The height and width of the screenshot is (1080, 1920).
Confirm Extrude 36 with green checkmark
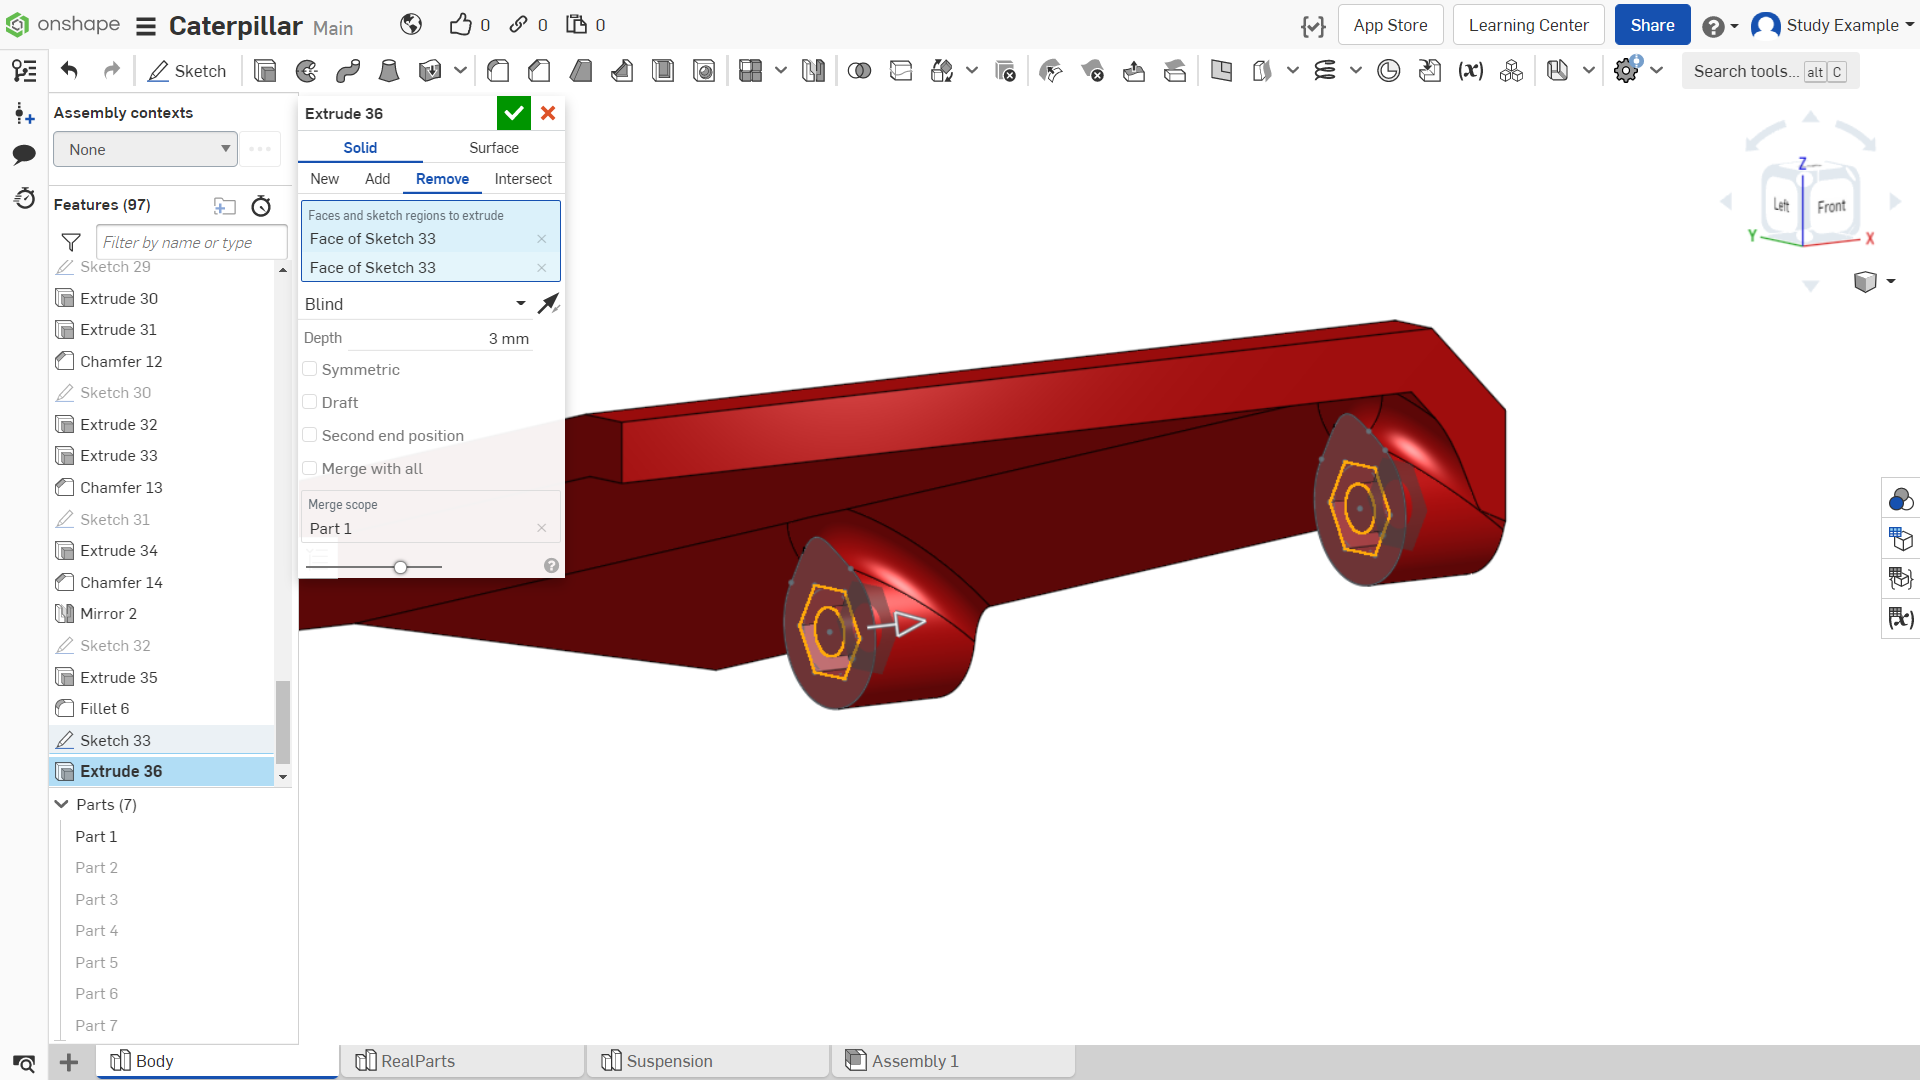click(x=514, y=113)
